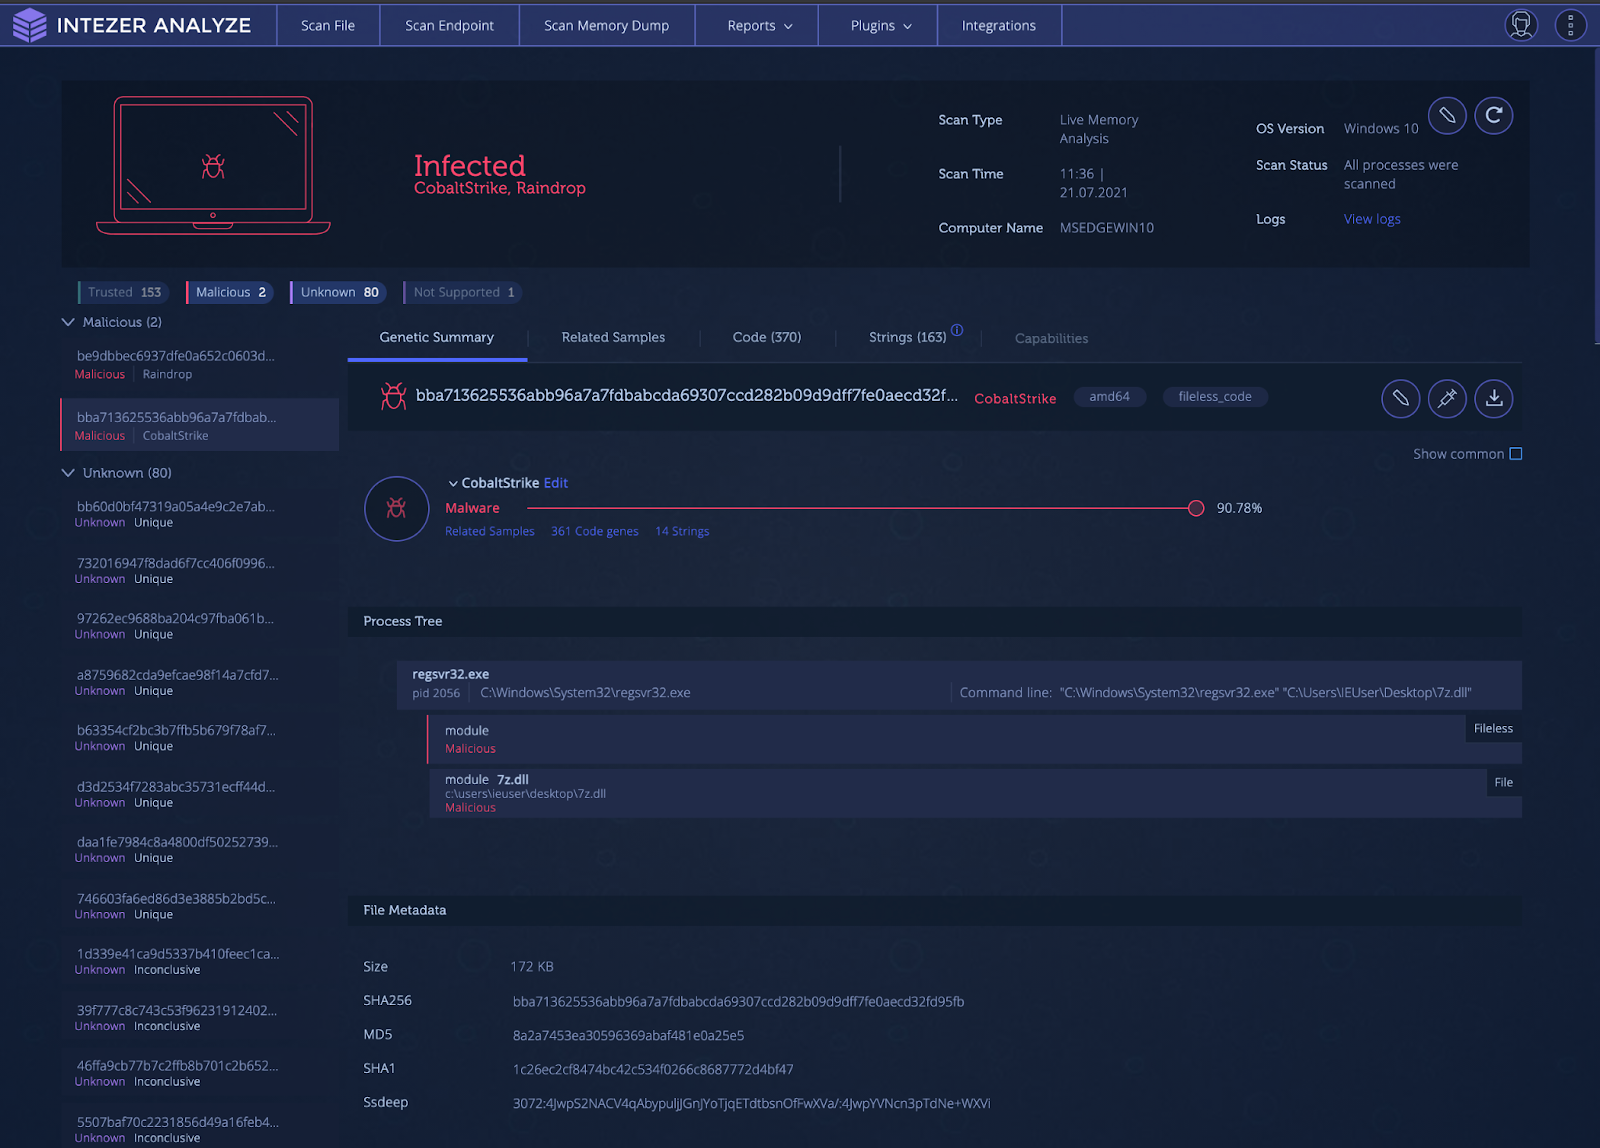Open the Code (370) tab
This screenshot has height=1148, width=1600.
point(766,338)
